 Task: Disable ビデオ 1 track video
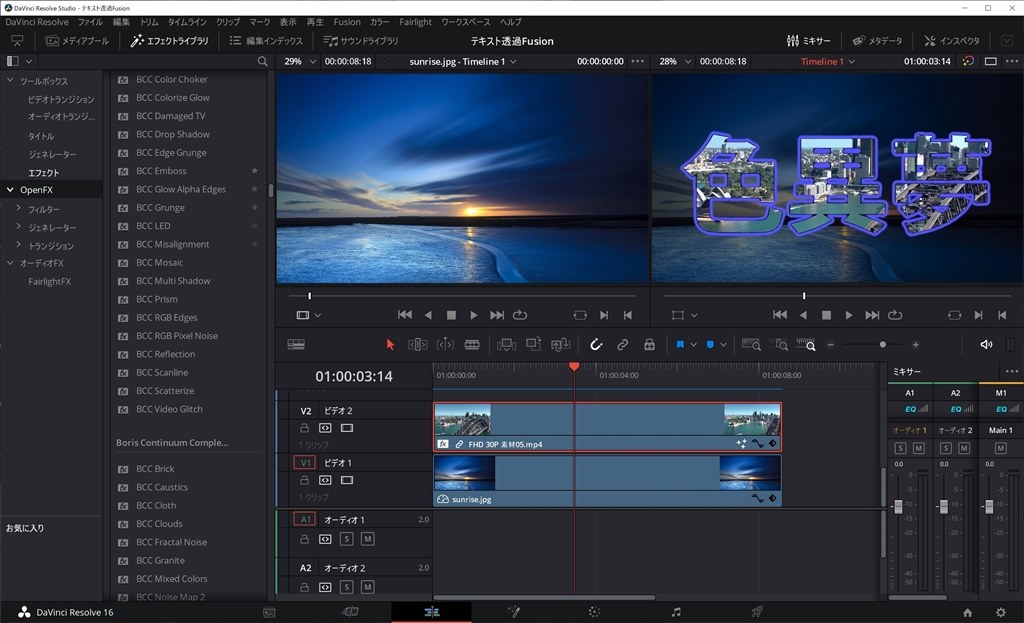[x=347, y=480]
